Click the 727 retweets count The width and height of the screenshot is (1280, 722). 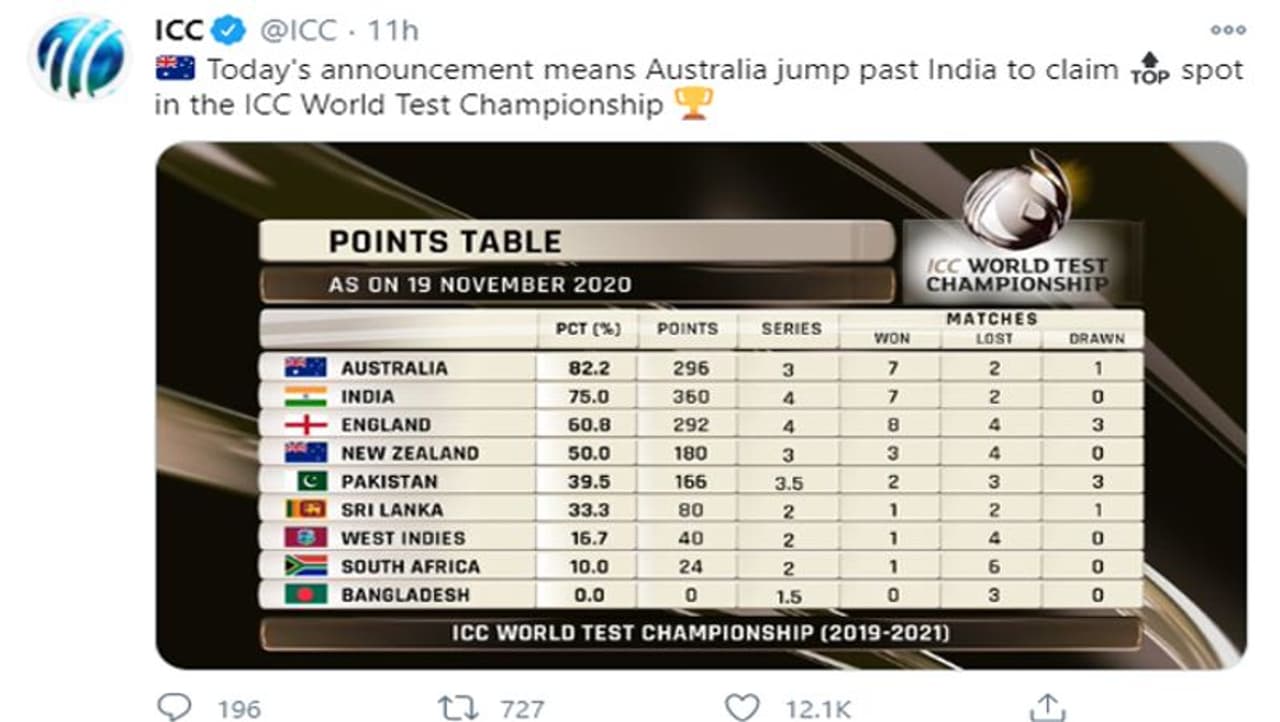click(x=520, y=709)
